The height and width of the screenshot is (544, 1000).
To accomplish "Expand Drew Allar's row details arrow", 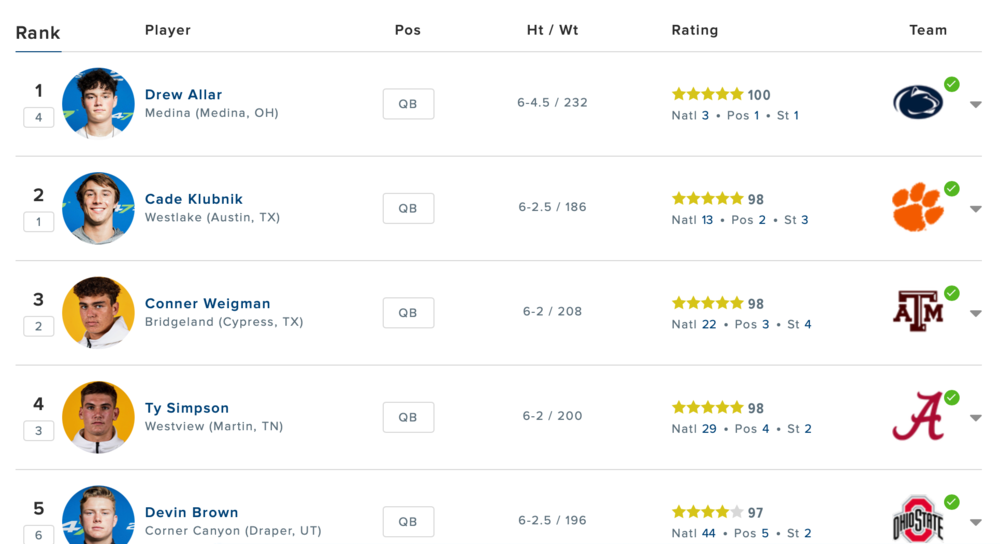I will coord(976,104).
